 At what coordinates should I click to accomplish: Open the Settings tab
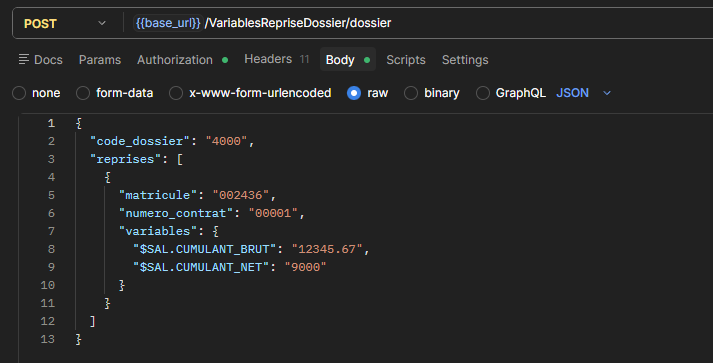[465, 60]
